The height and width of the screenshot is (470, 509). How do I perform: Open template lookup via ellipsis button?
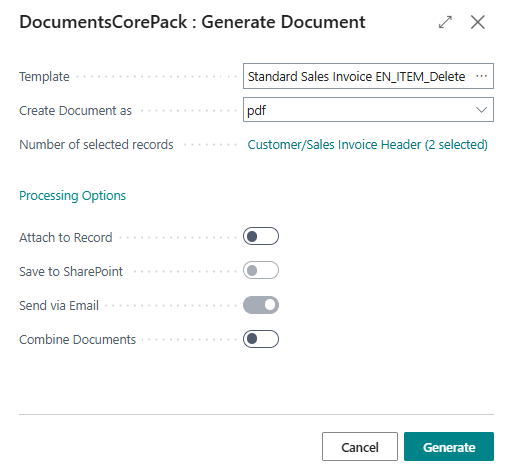point(481,76)
